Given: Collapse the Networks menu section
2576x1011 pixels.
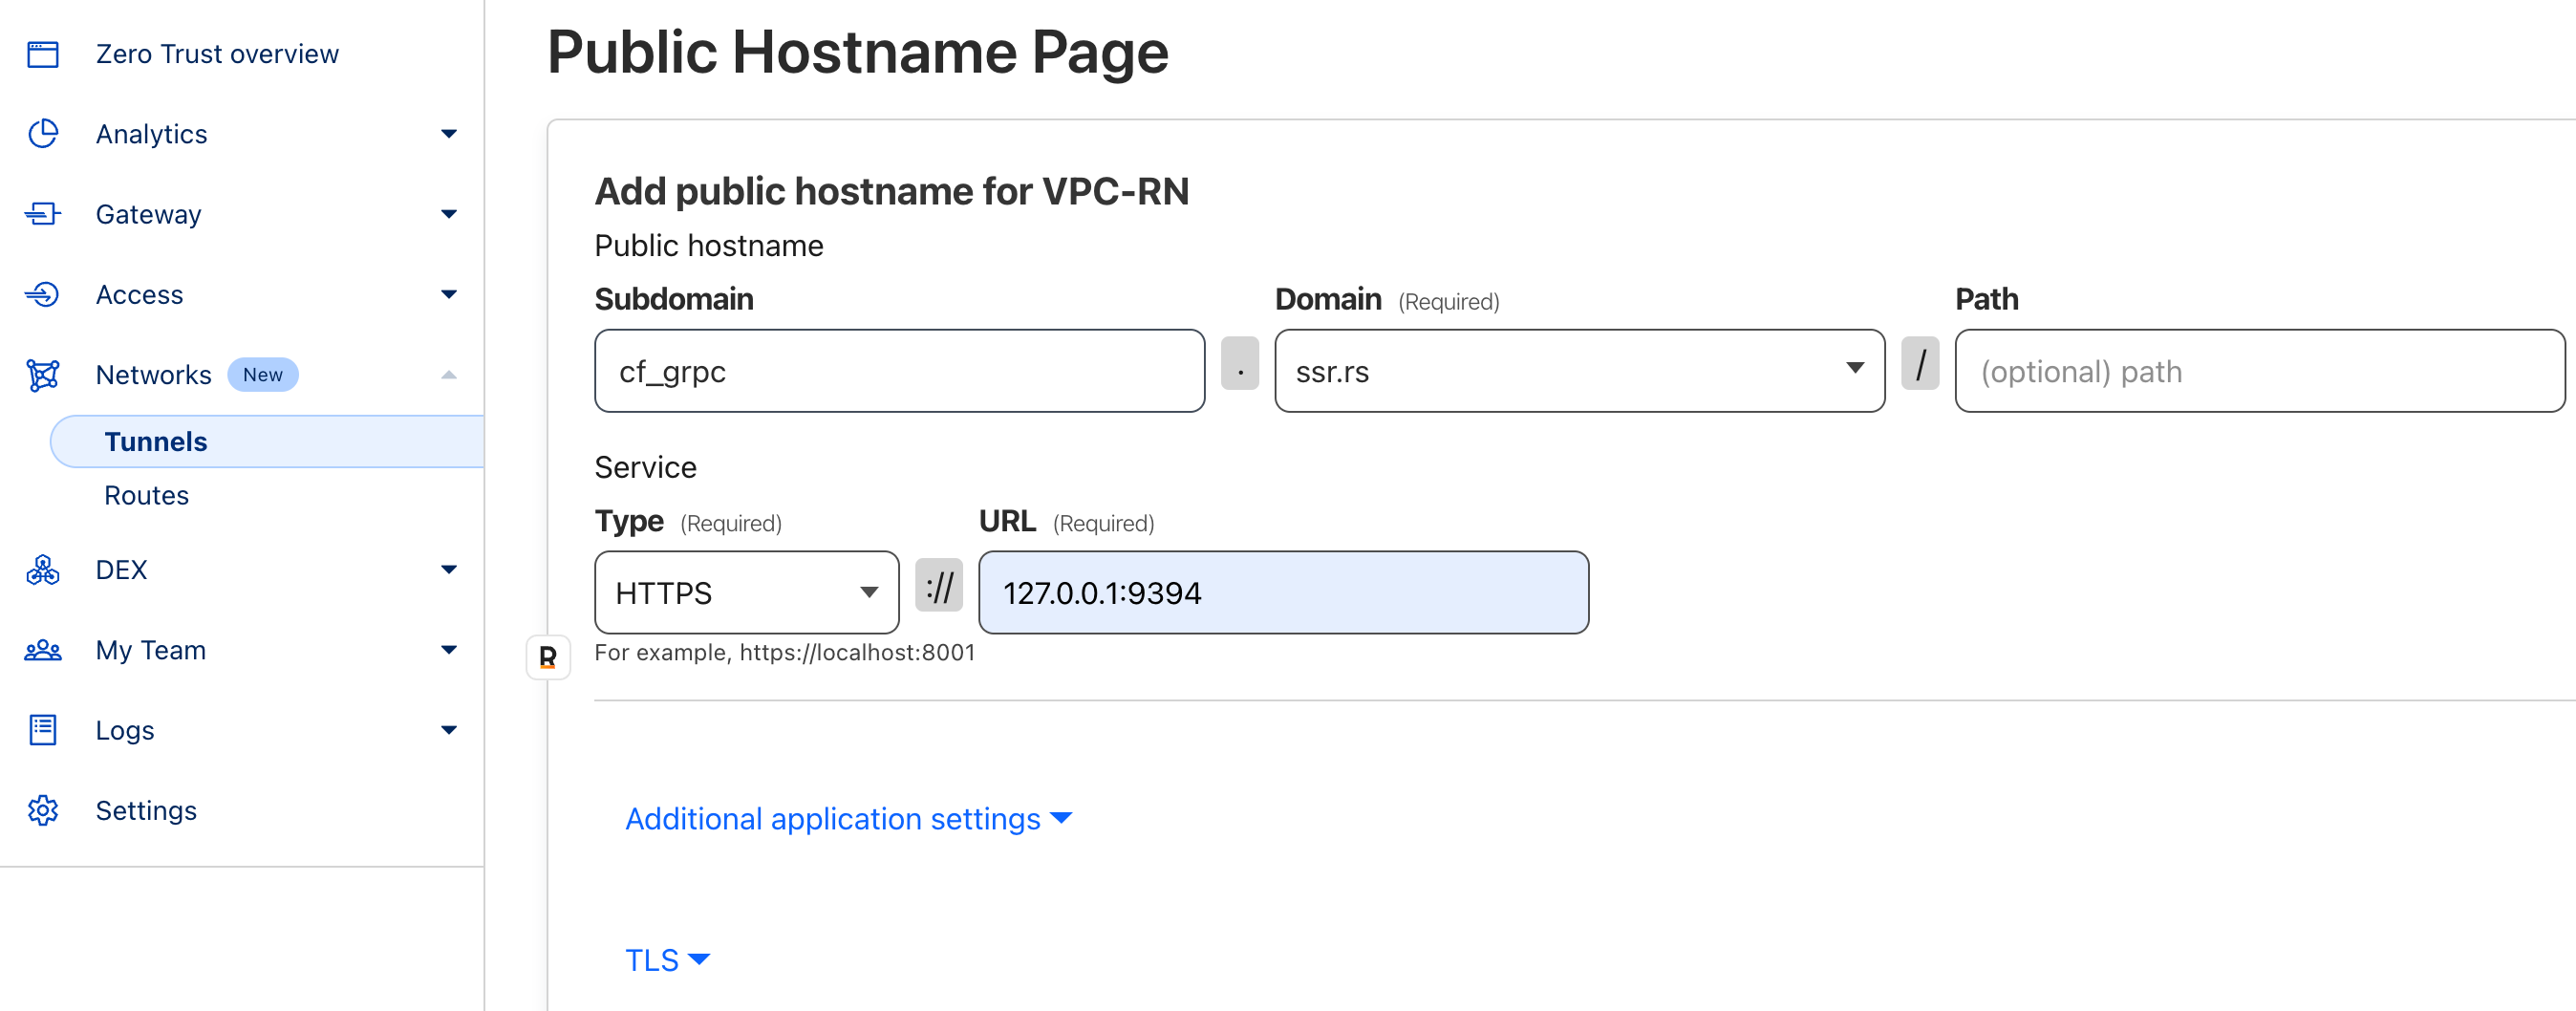Looking at the screenshot, I should [449, 375].
